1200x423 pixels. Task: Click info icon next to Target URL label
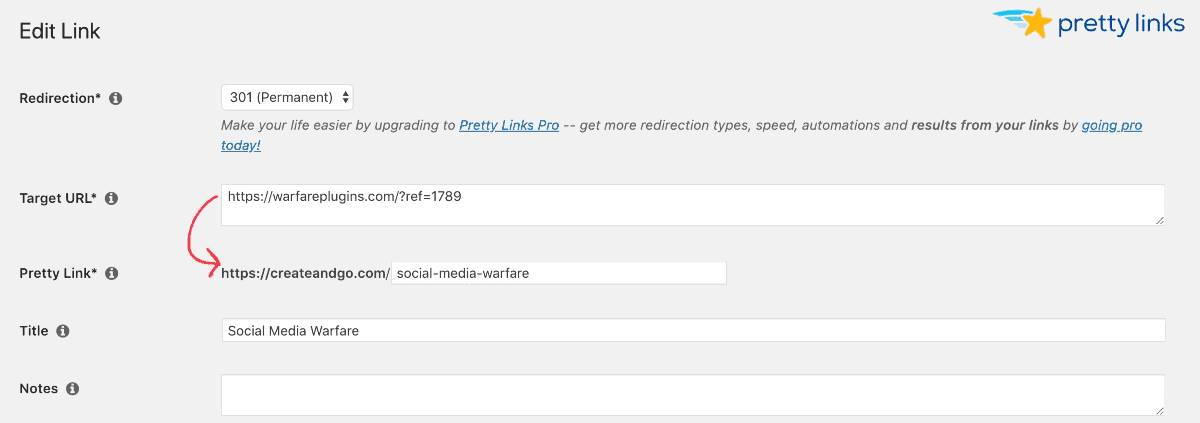(112, 199)
